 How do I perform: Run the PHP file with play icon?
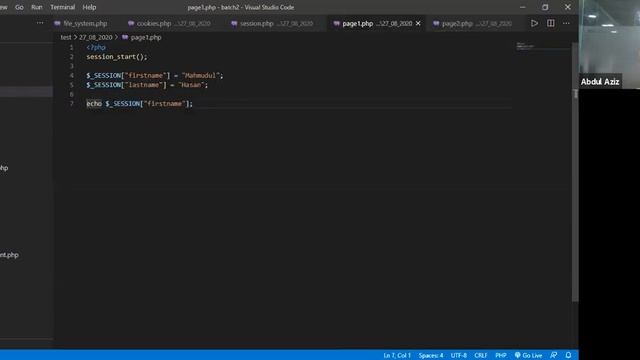coord(534,23)
